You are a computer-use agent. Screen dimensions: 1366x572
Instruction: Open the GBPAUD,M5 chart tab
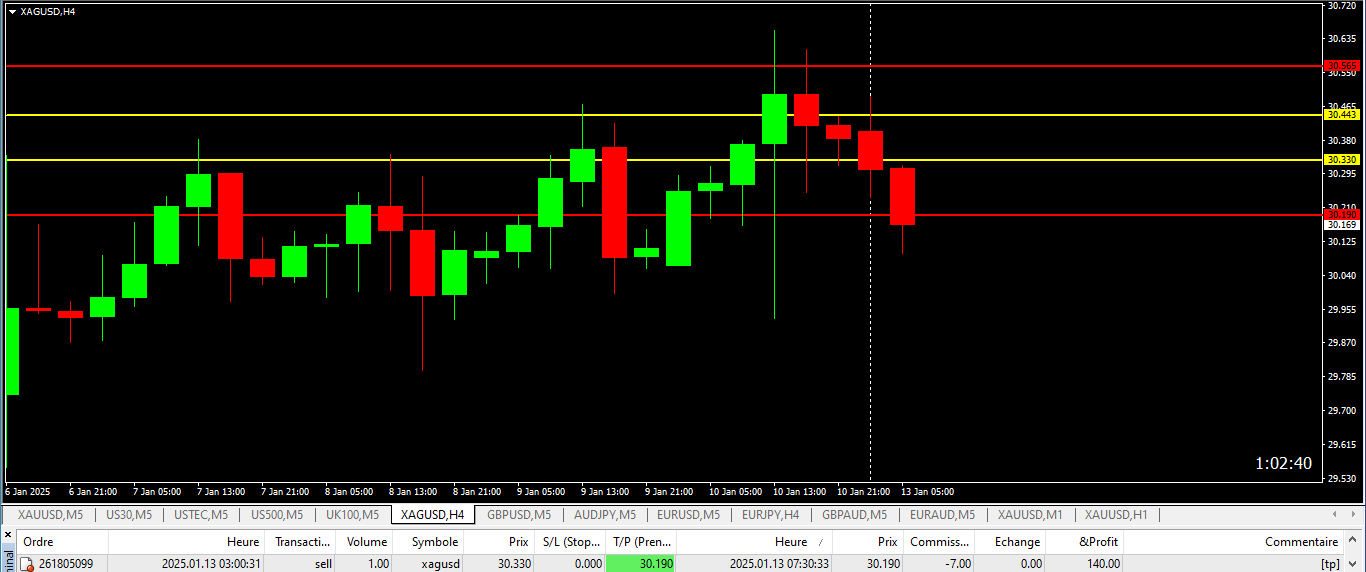(x=854, y=515)
